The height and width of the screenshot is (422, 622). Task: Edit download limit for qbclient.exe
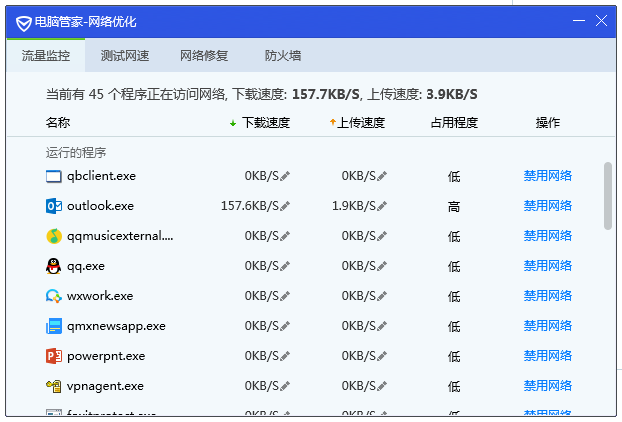point(285,176)
